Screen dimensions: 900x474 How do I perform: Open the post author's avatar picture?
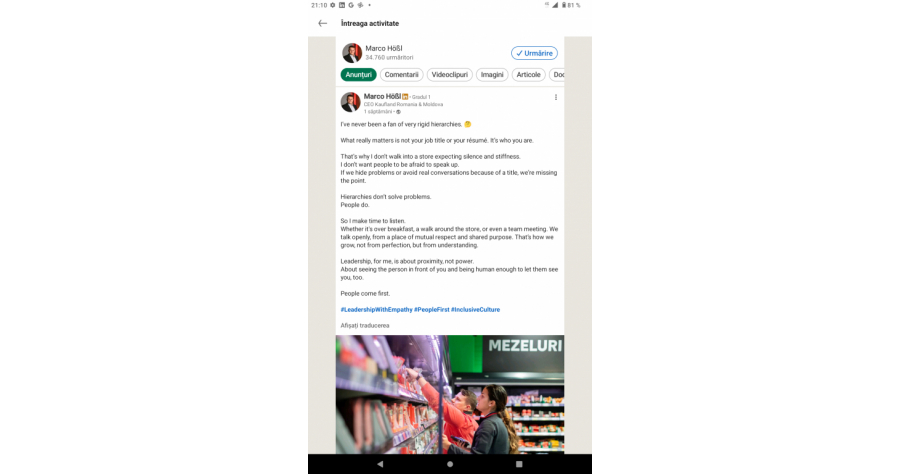350,103
